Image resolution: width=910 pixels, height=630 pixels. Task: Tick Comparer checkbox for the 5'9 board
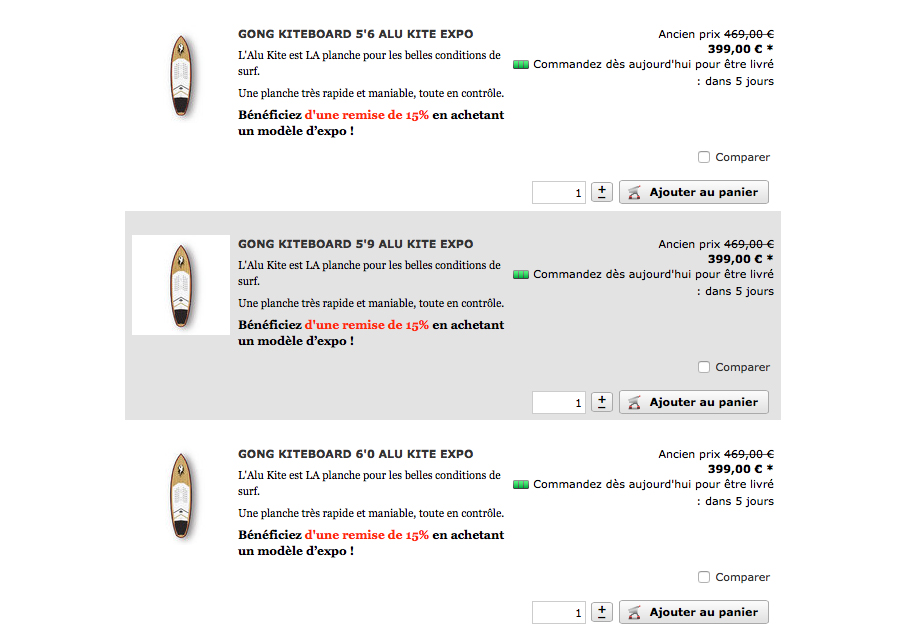pyautogui.click(x=704, y=367)
